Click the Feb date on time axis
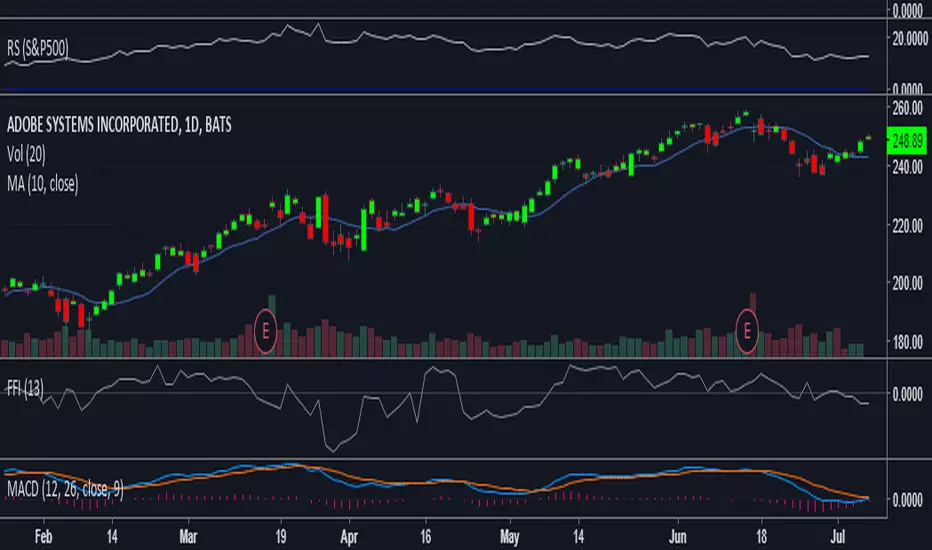 coord(43,537)
